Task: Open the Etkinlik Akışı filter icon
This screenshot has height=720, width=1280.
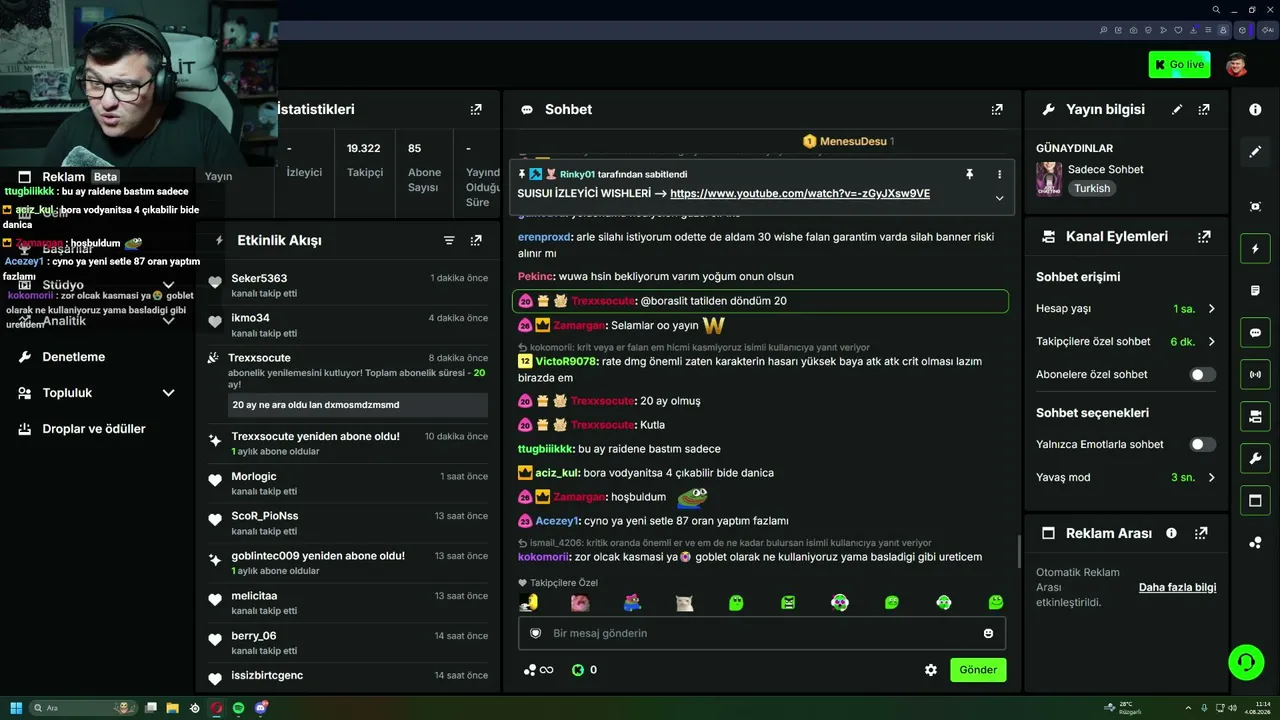Action: tap(449, 240)
